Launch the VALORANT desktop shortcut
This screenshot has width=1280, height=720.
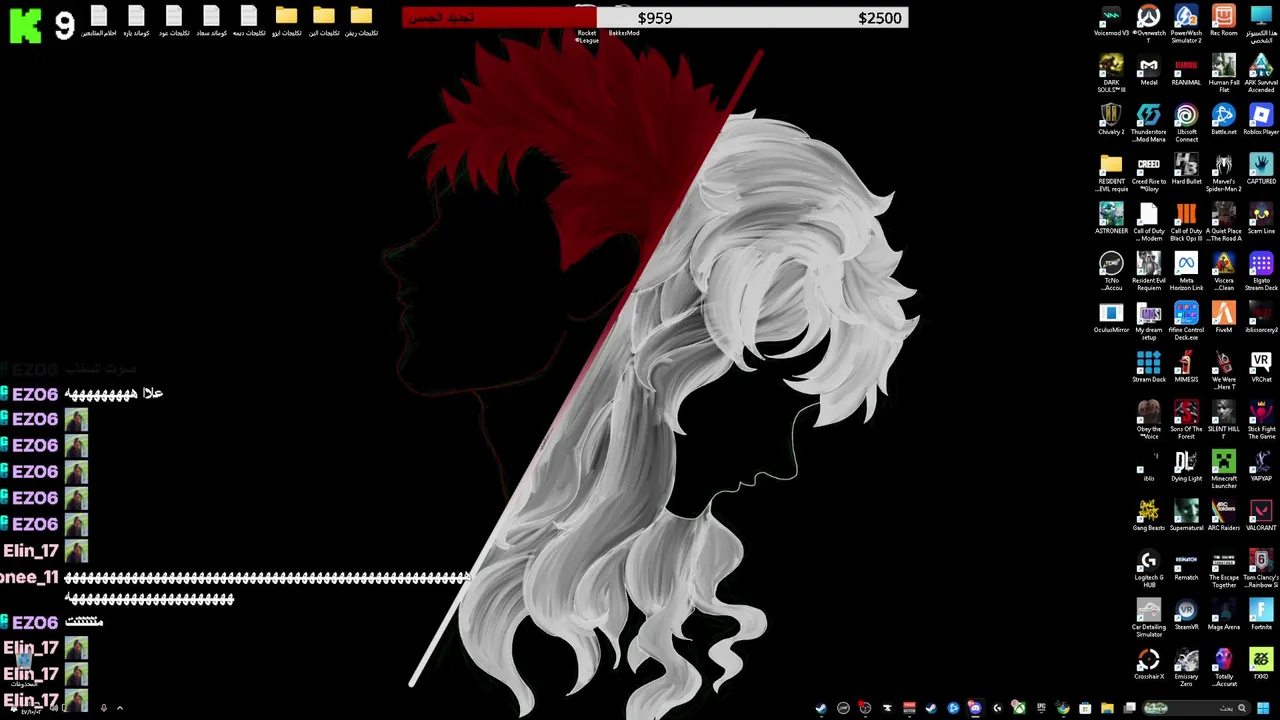[1261, 516]
